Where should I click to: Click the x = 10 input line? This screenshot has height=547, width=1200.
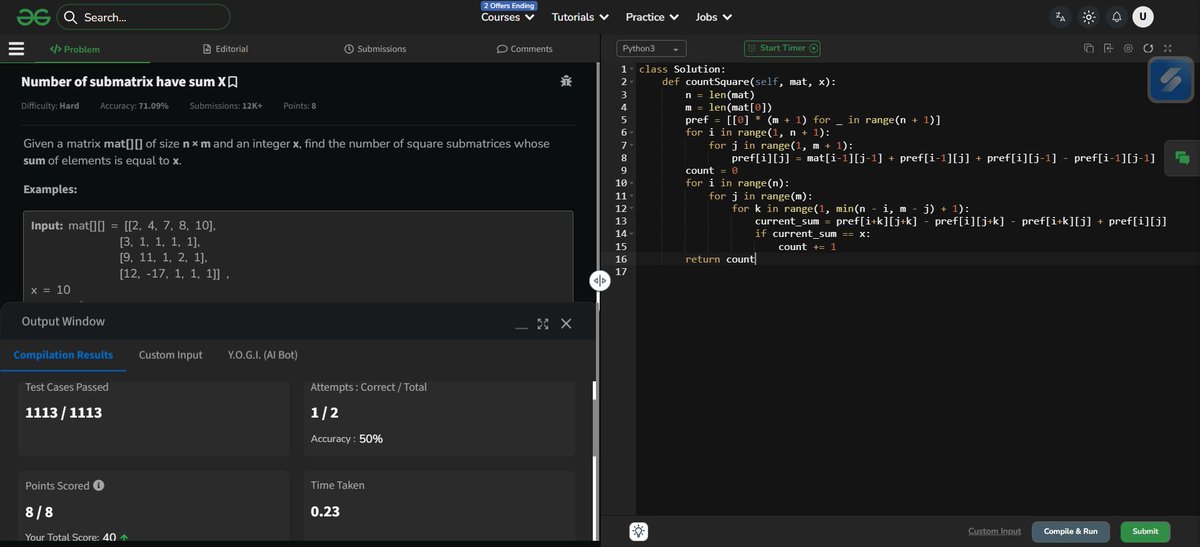click(50, 289)
